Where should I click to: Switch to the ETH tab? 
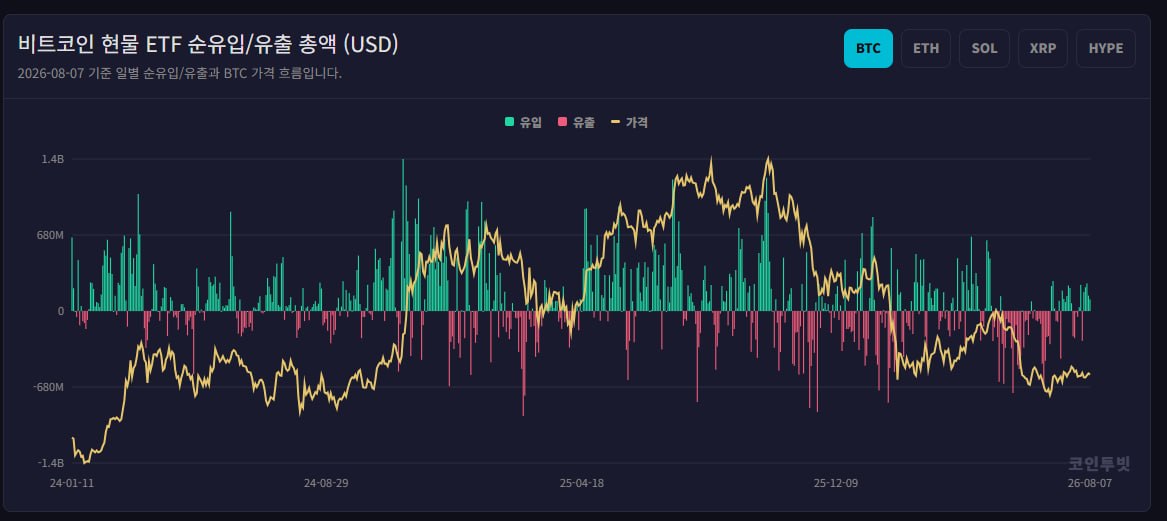(x=926, y=48)
